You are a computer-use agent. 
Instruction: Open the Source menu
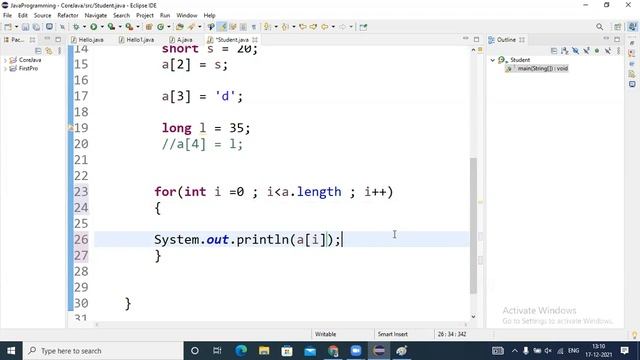(42, 16)
